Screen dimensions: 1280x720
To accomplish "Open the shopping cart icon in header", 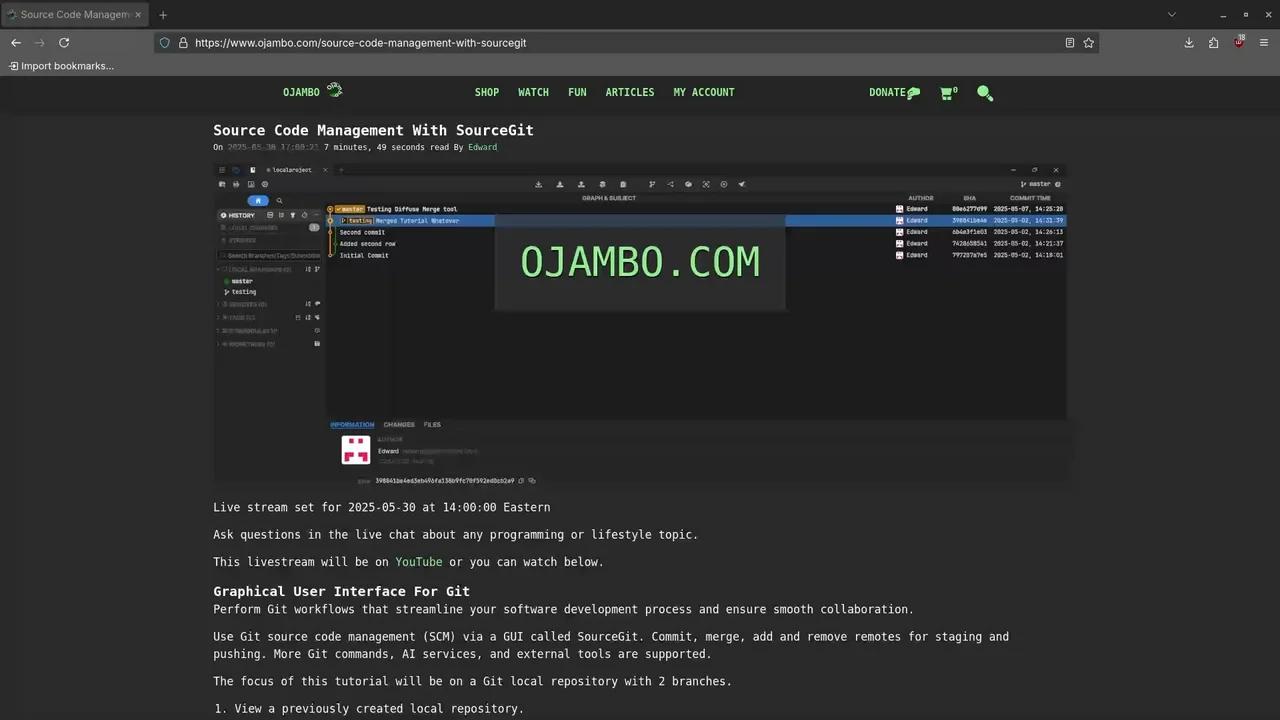I will (947, 92).
